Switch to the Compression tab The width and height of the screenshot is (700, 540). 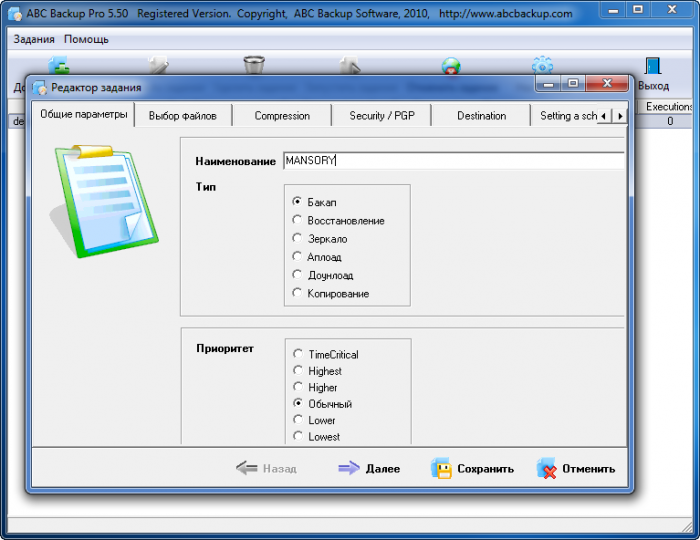click(282, 116)
